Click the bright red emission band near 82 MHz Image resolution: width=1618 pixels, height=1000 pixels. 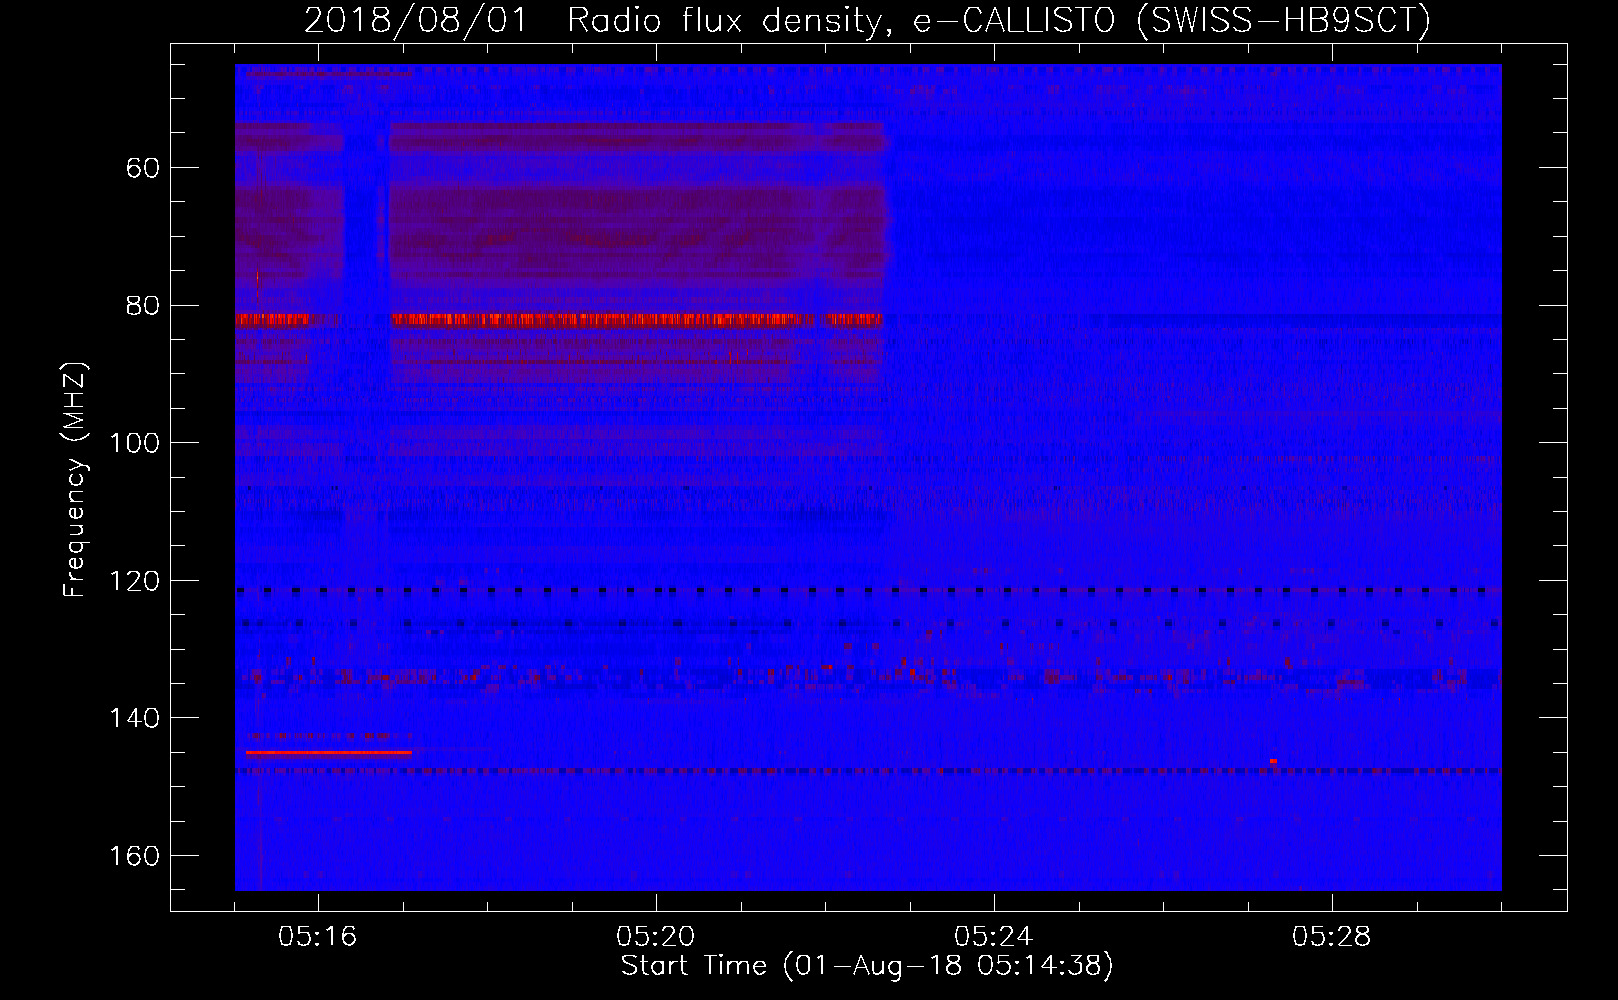[x=559, y=319]
